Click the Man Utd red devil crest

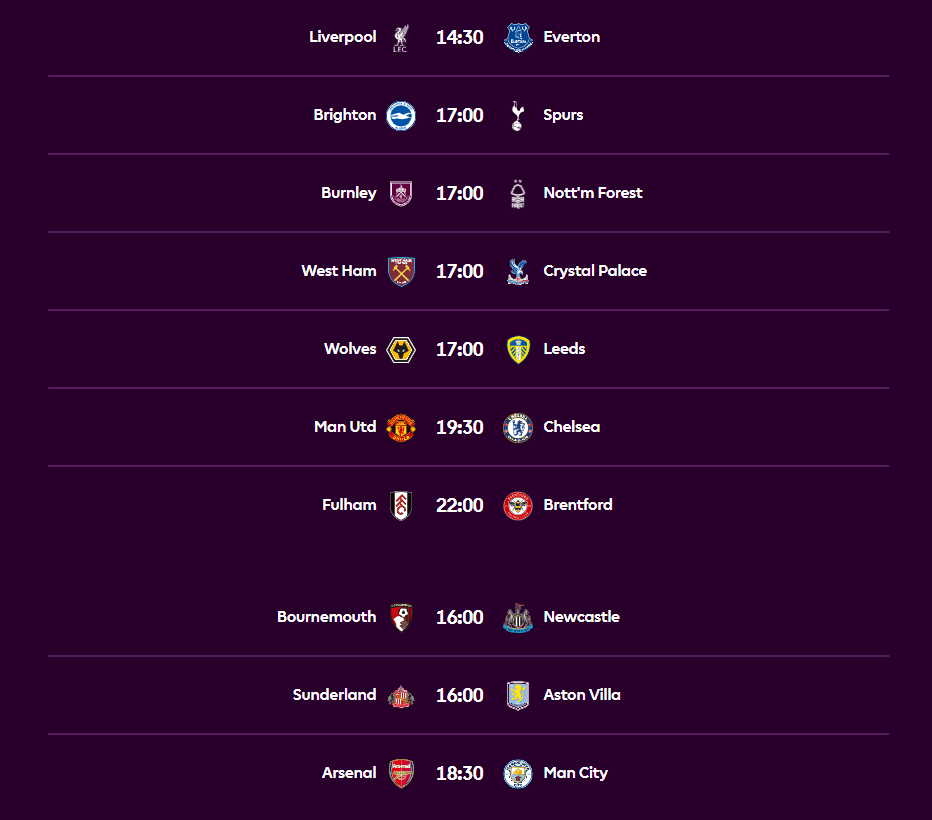point(401,428)
